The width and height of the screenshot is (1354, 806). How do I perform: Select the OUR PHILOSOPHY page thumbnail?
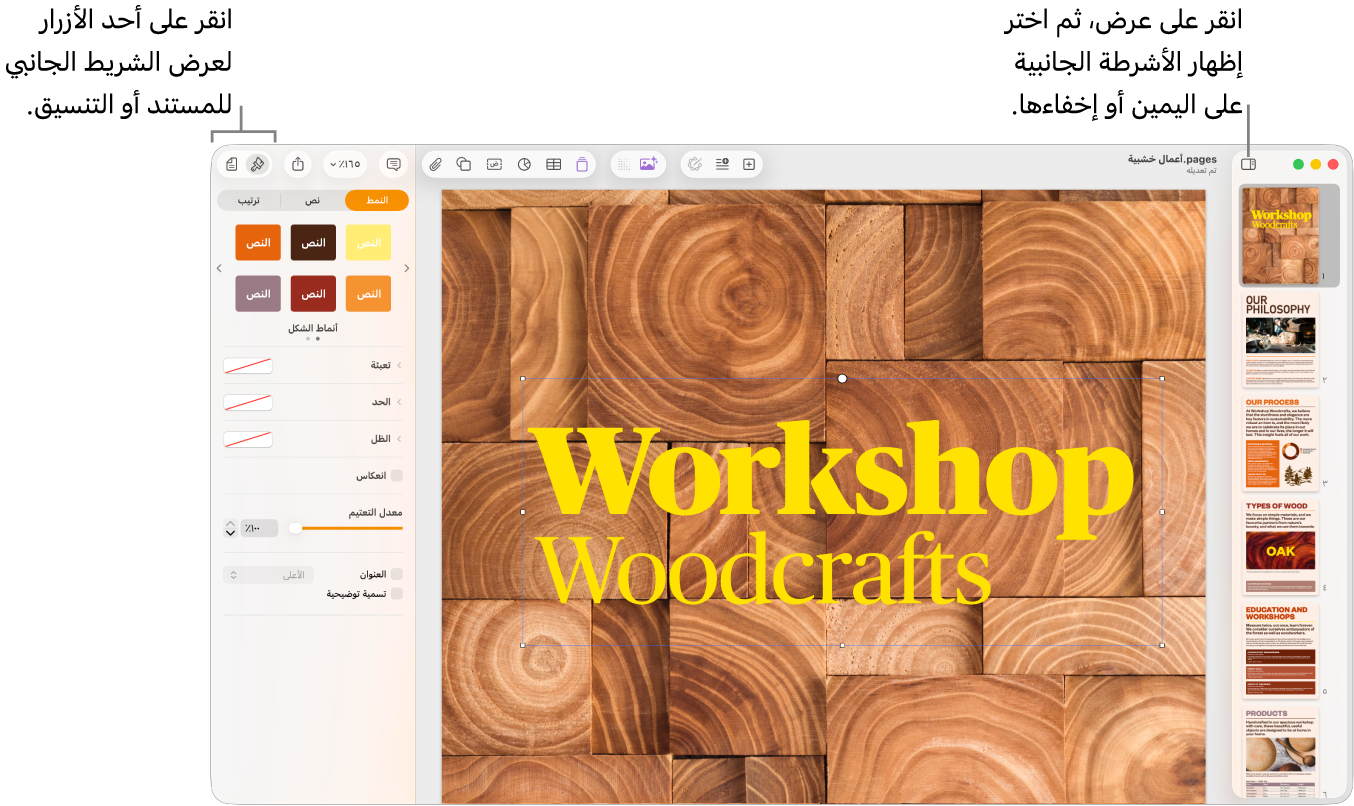pos(1280,340)
